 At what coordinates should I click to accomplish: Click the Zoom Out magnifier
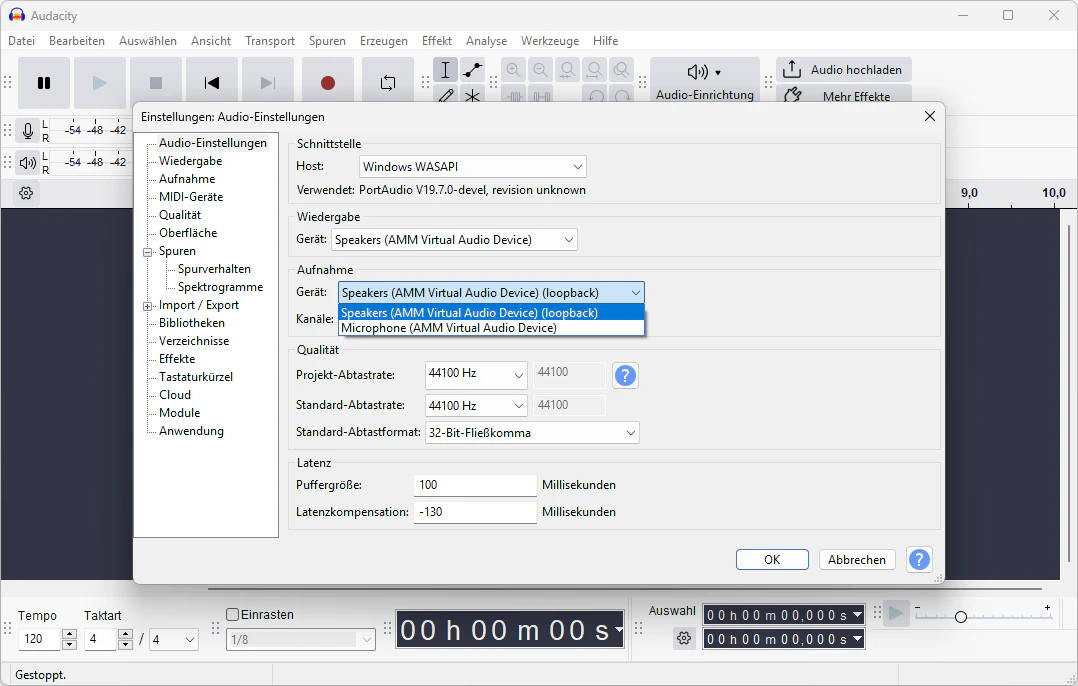coord(540,70)
